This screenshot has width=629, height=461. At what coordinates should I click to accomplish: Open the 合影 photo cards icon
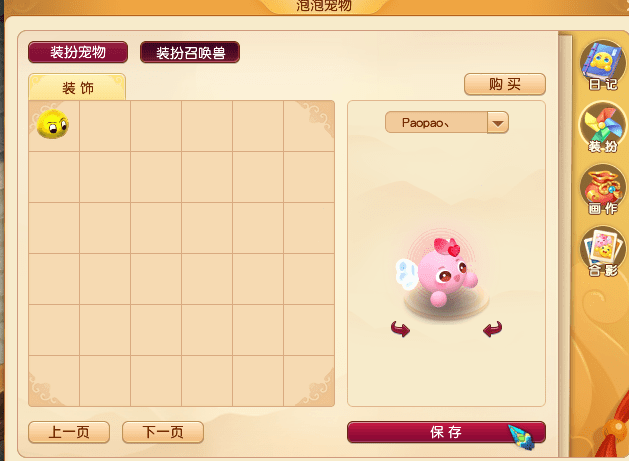[x=603, y=252]
